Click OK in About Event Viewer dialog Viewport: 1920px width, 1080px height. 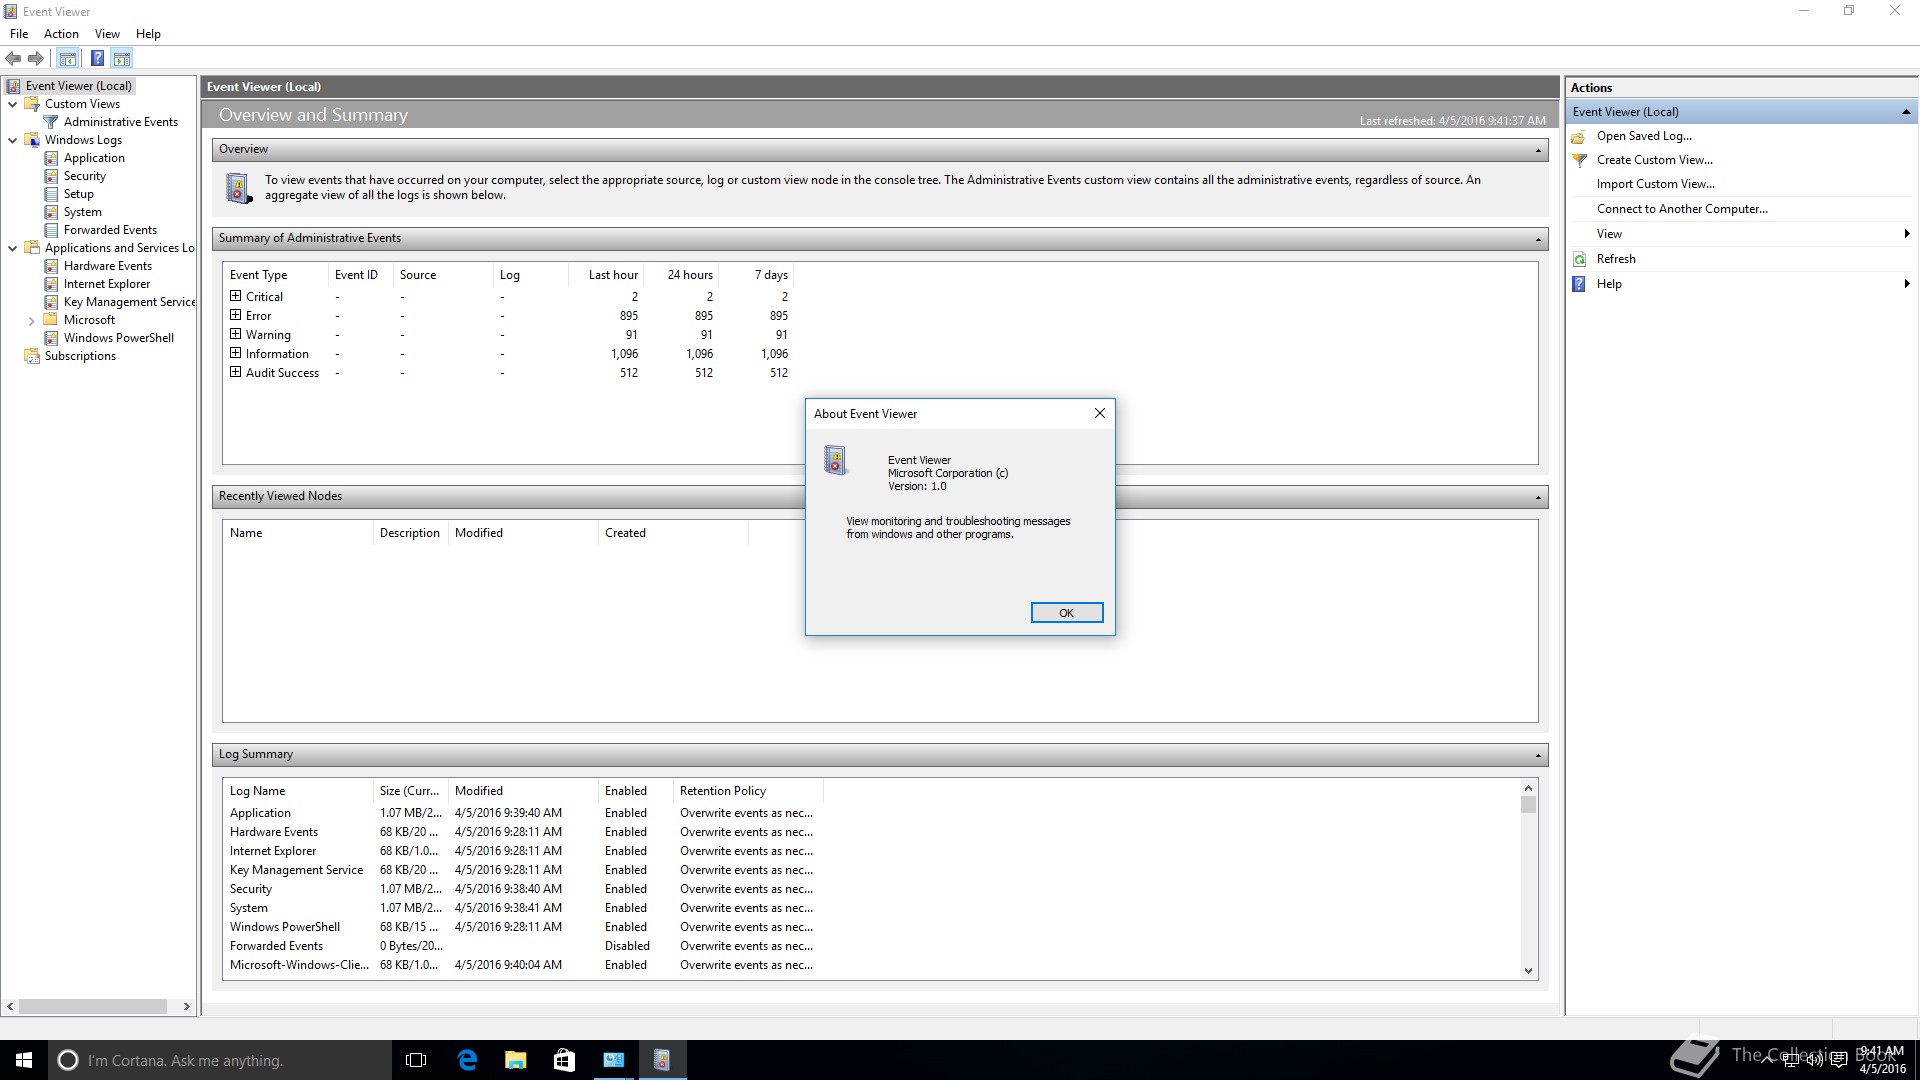click(1066, 613)
